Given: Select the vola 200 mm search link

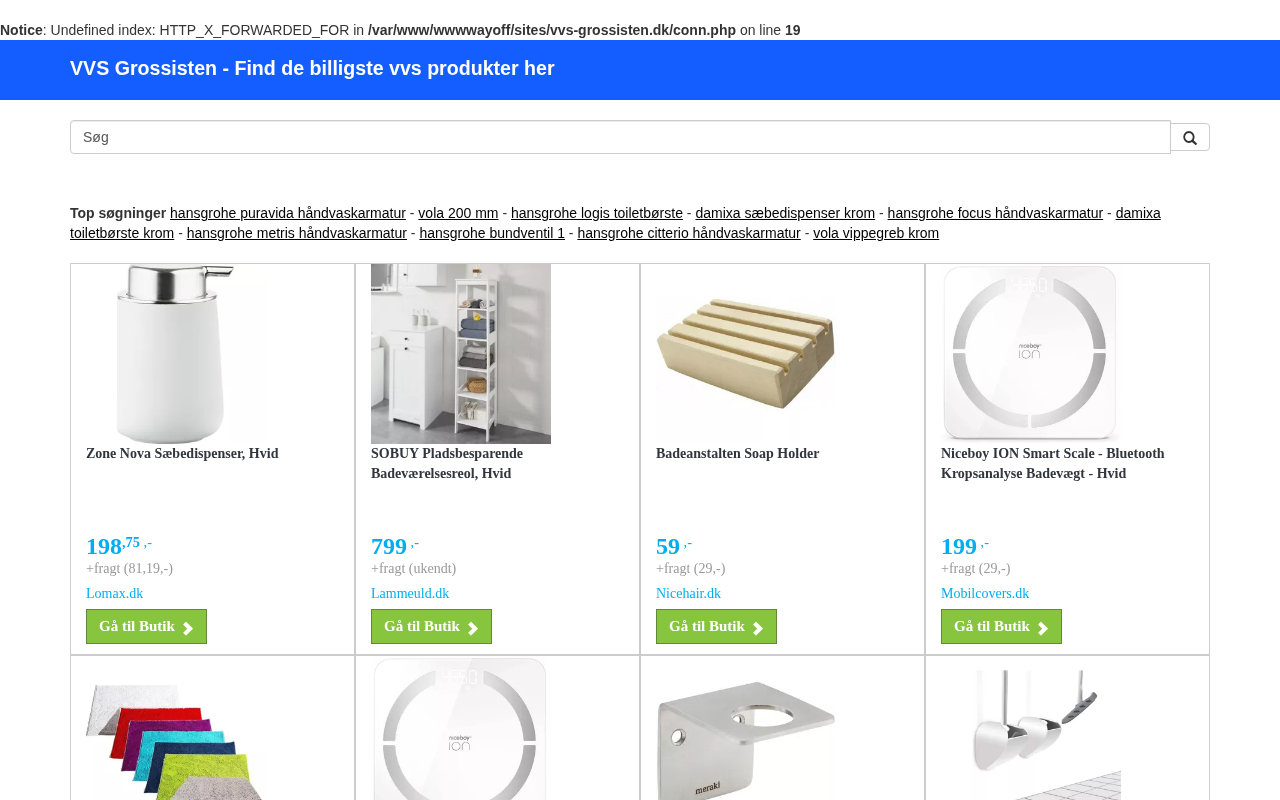Looking at the screenshot, I should point(458,213).
